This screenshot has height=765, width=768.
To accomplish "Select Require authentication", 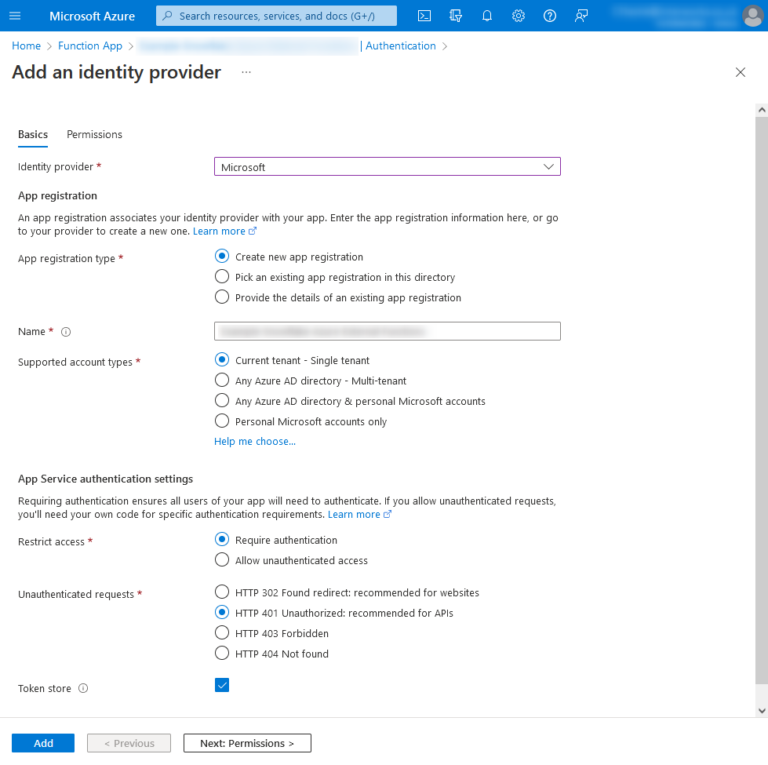I will 222,539.
